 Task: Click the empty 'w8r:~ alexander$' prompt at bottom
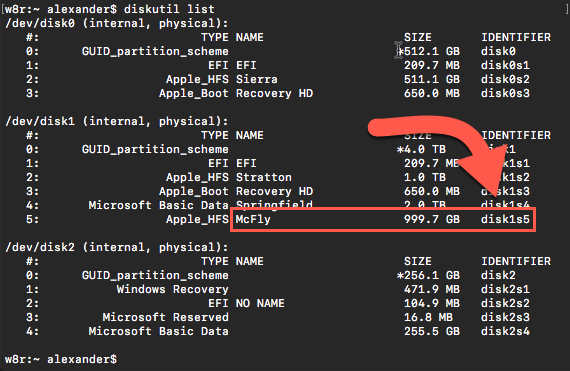point(61,359)
